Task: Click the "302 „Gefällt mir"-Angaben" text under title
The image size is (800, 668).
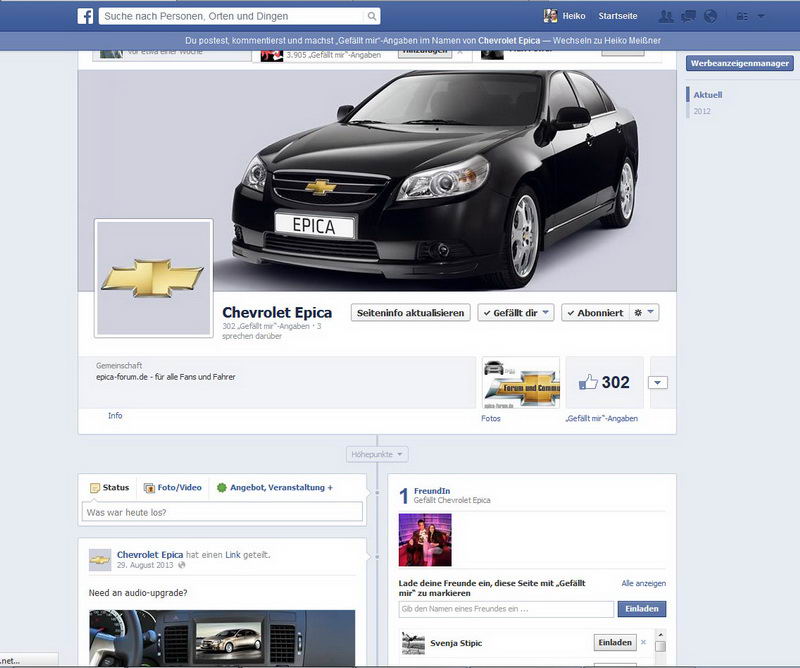Action: 266,326
